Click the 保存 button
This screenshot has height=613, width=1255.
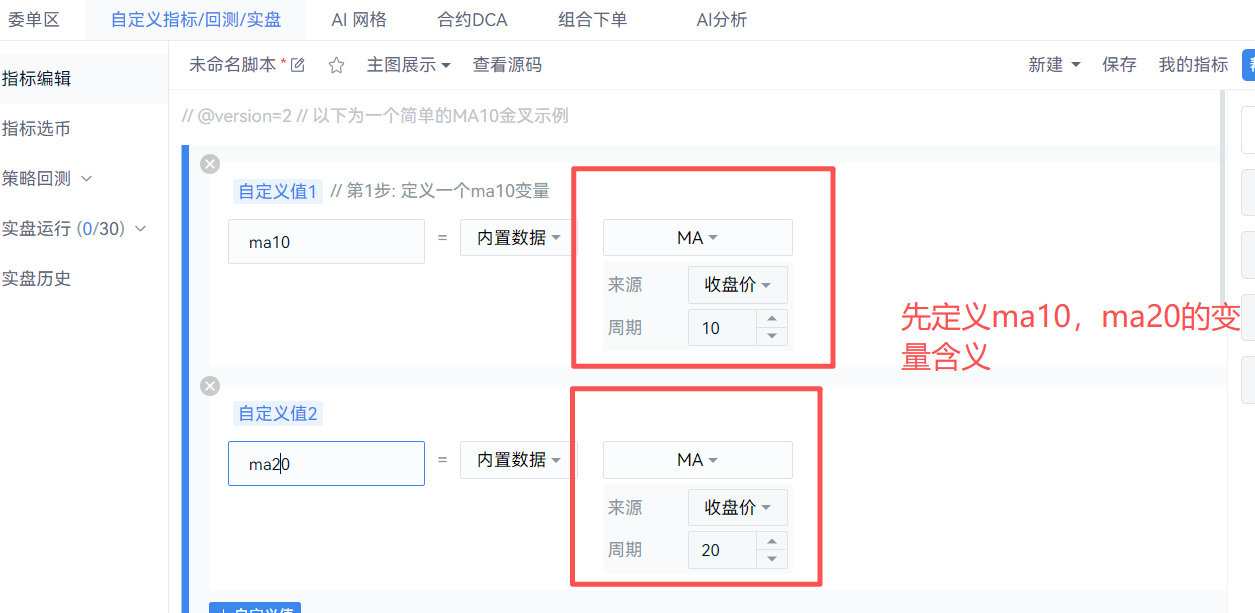coord(1119,65)
